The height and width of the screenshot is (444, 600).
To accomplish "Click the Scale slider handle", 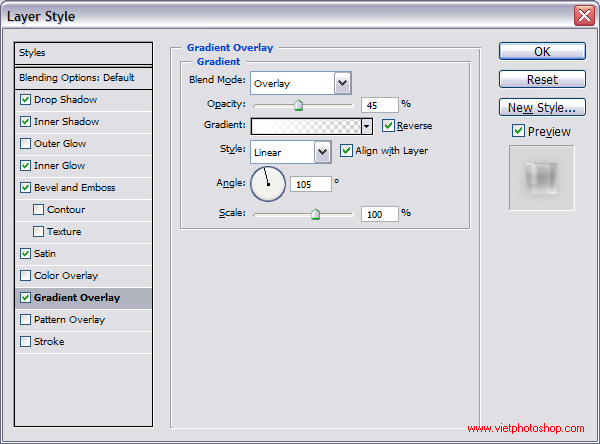I will 315,213.
